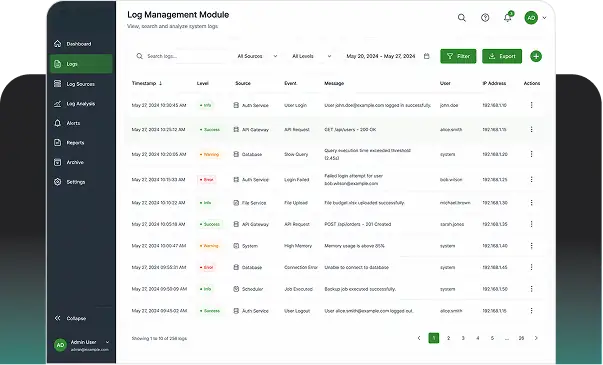
Task: Click the Admin User avatar in sidebar
Action: pos(60,345)
